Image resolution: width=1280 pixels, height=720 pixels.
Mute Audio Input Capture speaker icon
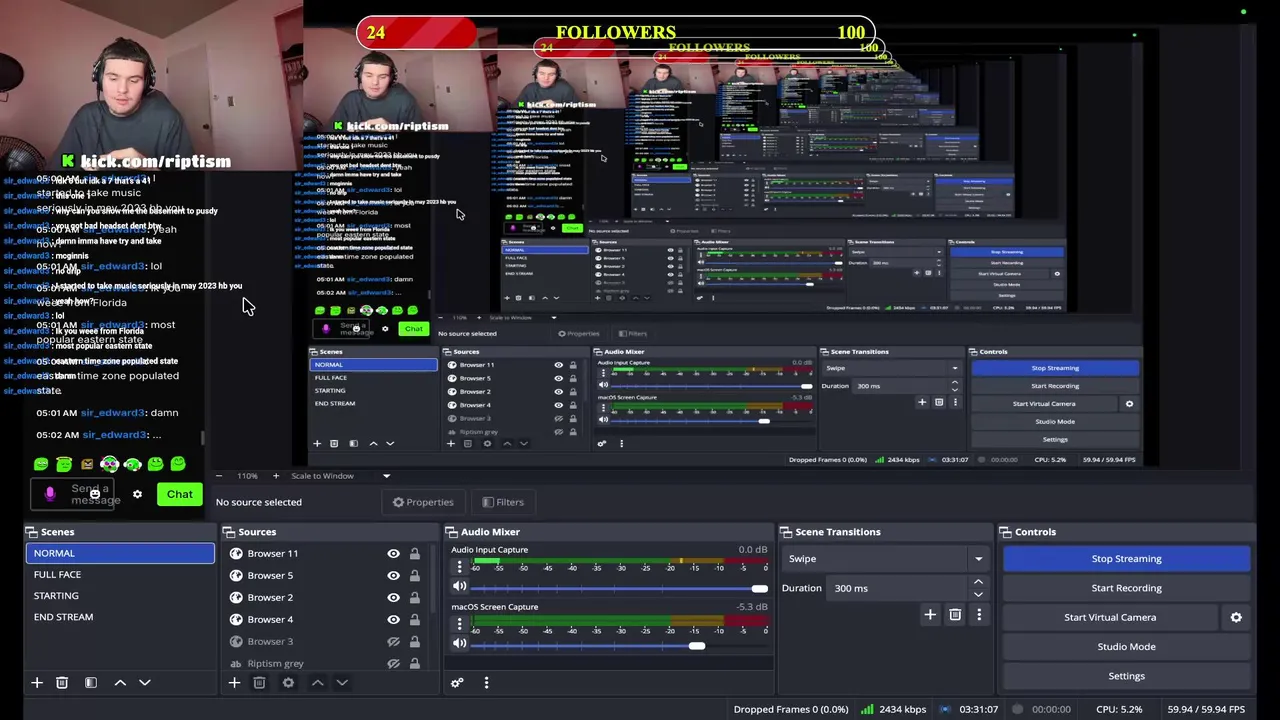point(460,587)
